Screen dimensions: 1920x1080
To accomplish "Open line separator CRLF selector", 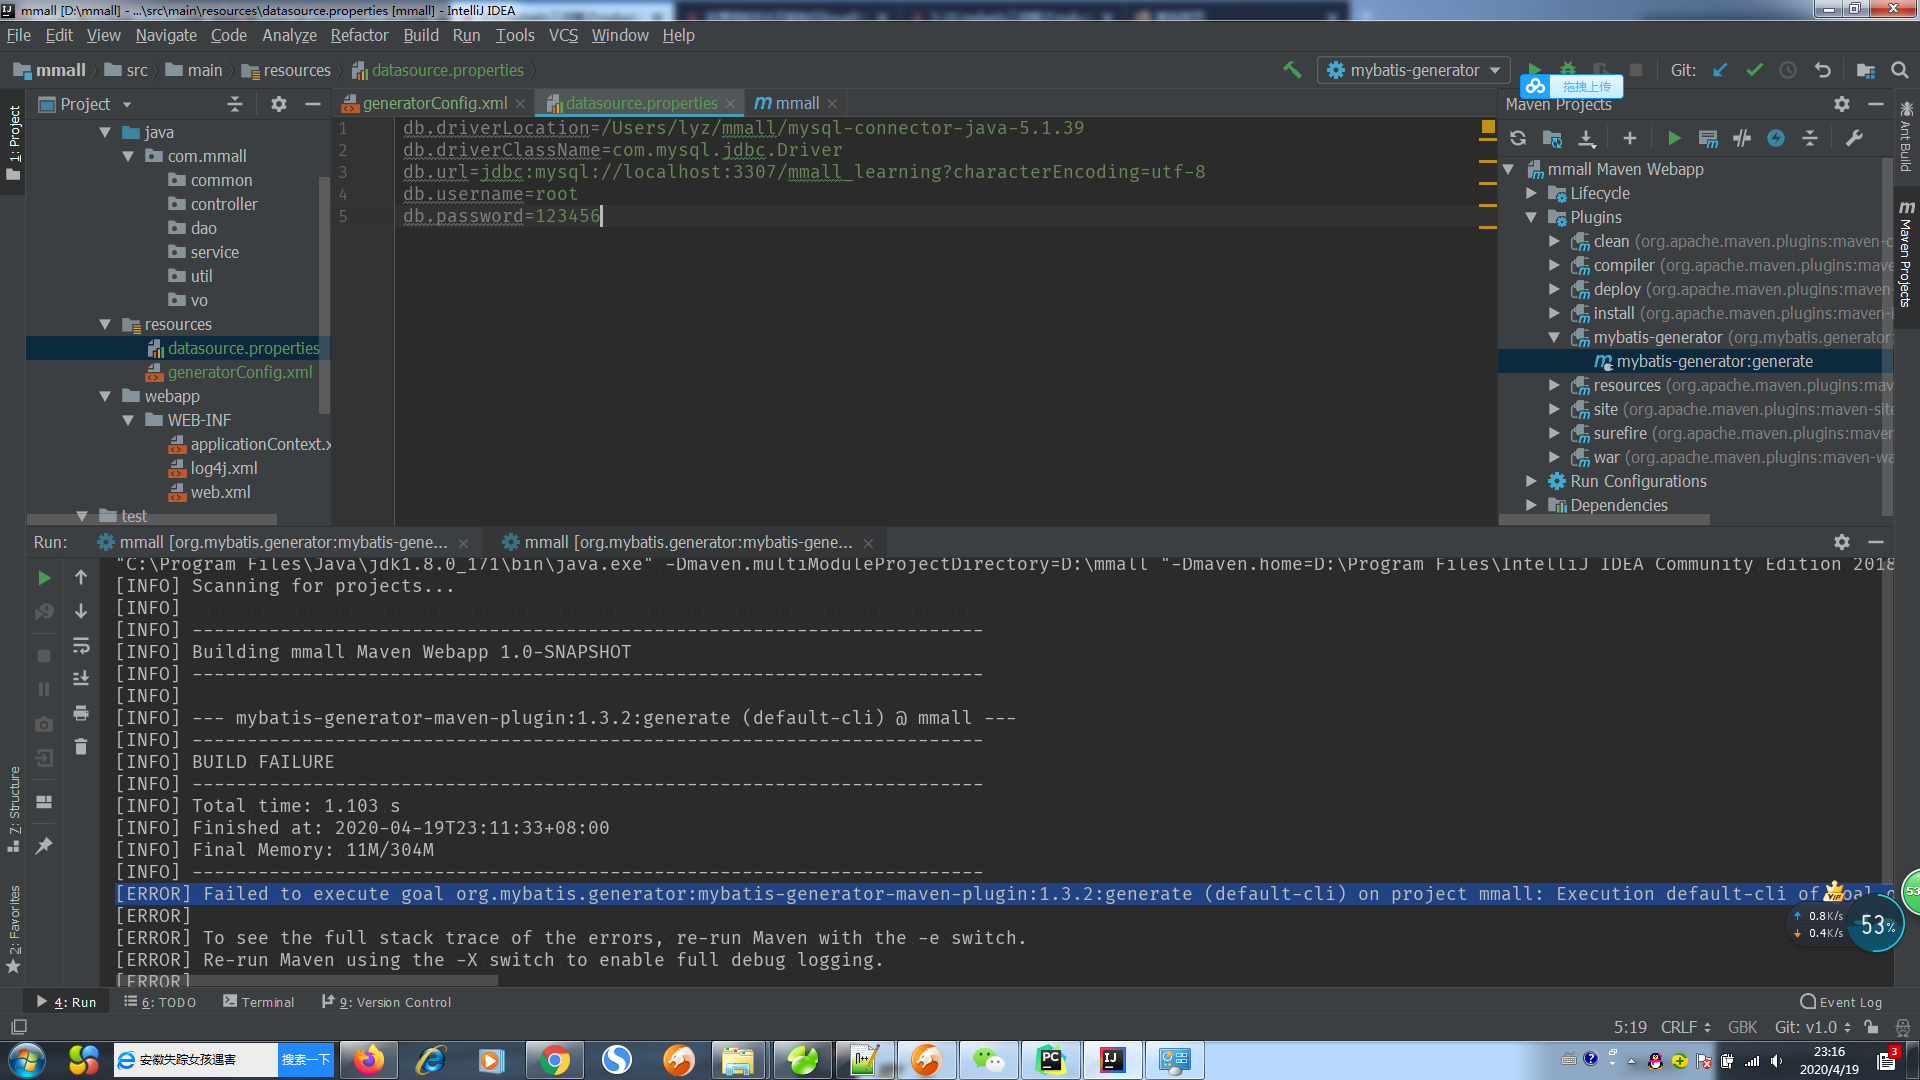I will [1685, 1027].
